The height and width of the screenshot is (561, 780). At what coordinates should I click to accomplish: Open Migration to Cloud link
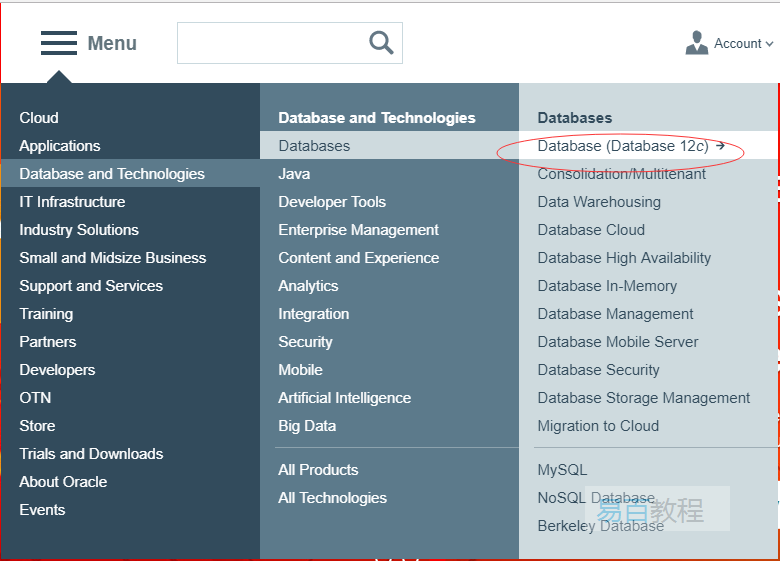[x=598, y=426]
